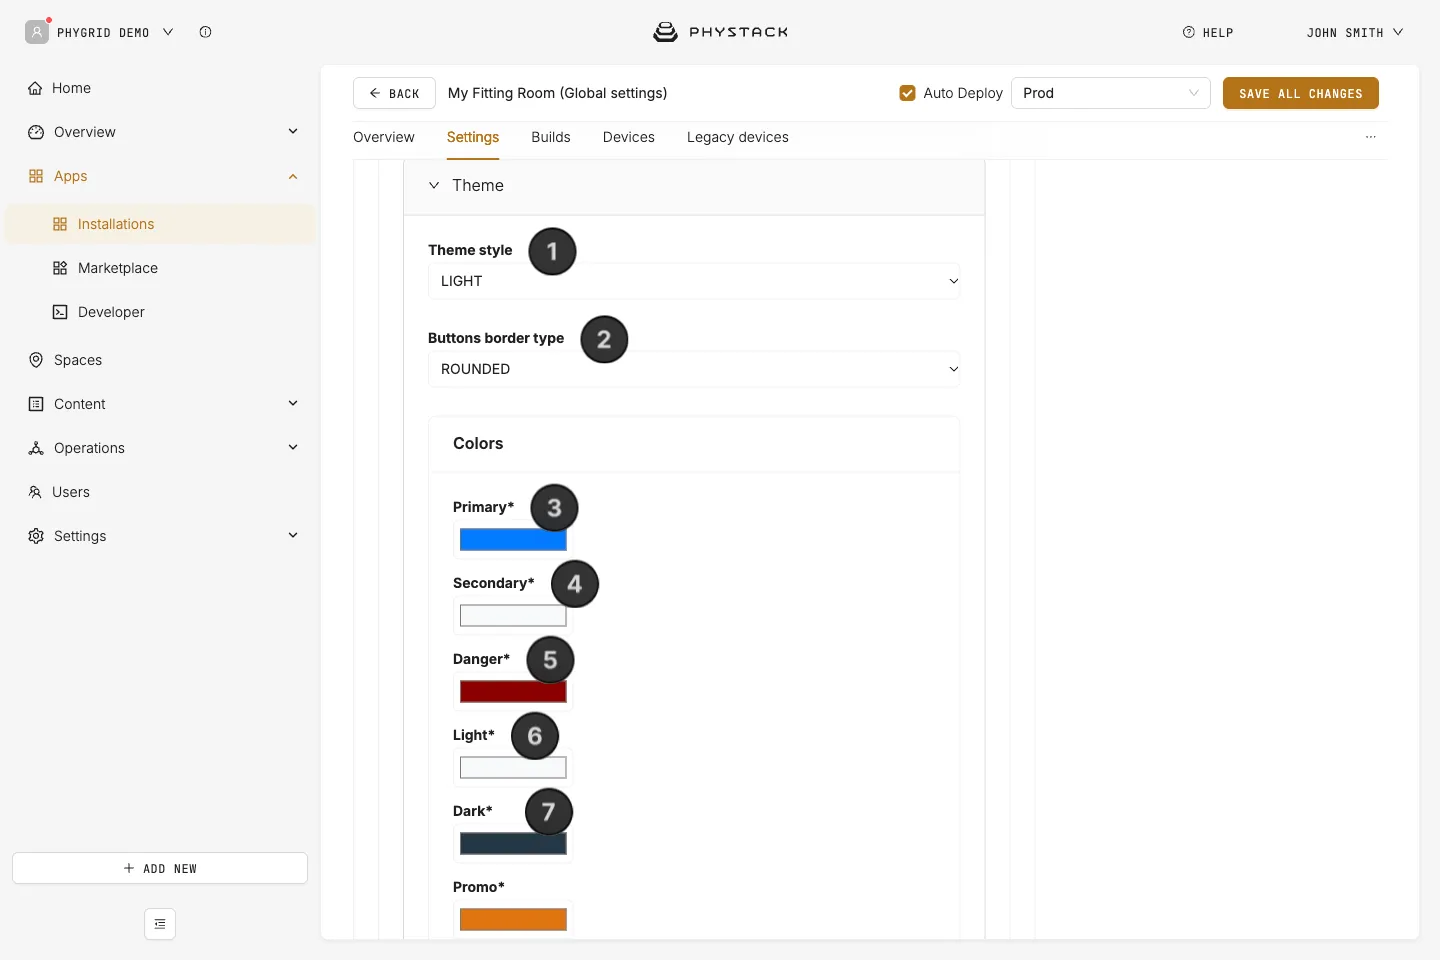Click the Marketplace icon

tap(60, 268)
